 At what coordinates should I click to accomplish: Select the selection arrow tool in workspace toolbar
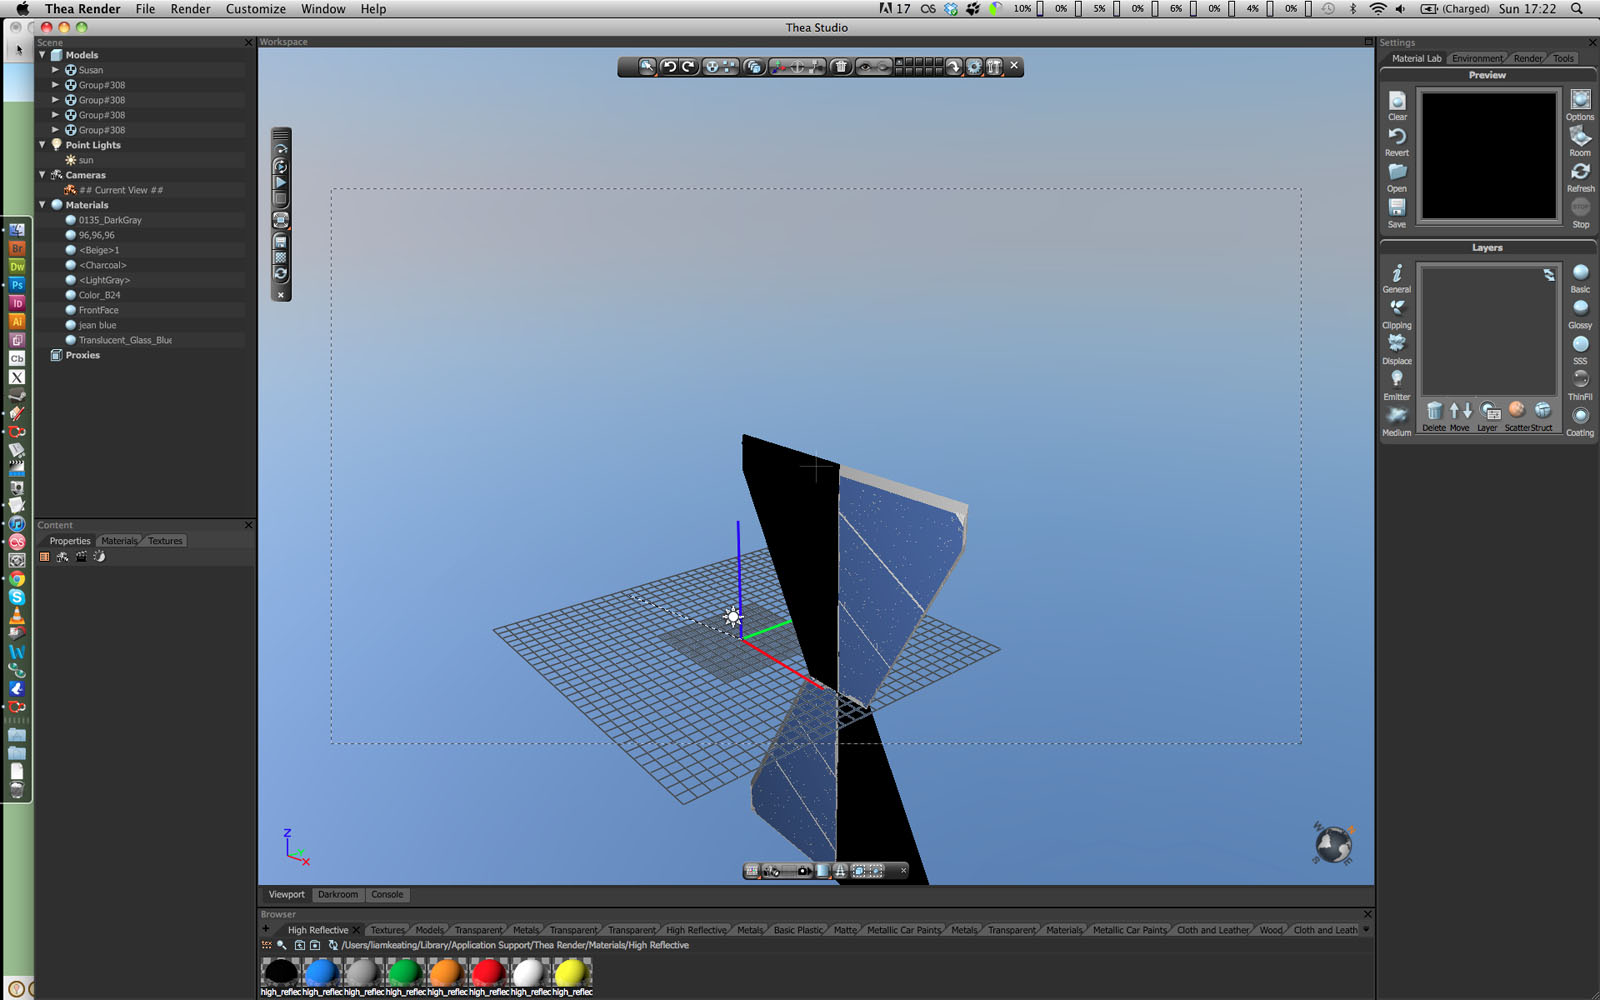[x=647, y=66]
